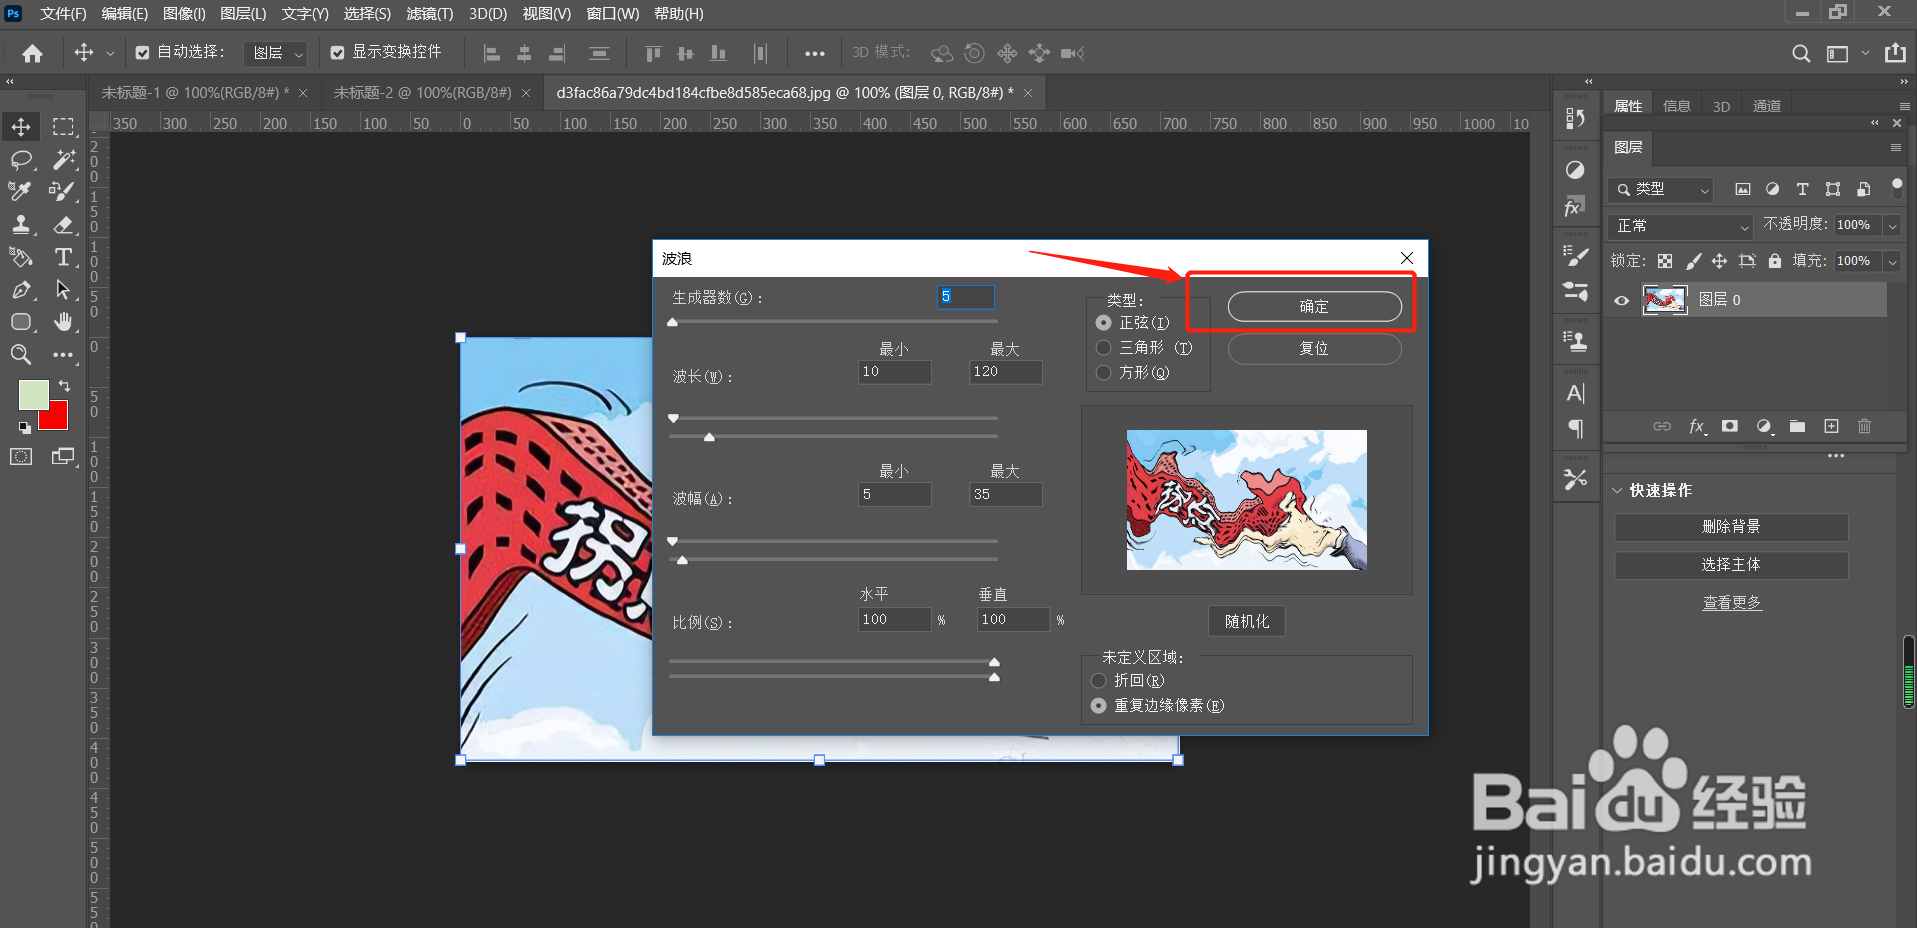Open the 文件(F) menu
The height and width of the screenshot is (928, 1917).
point(63,14)
